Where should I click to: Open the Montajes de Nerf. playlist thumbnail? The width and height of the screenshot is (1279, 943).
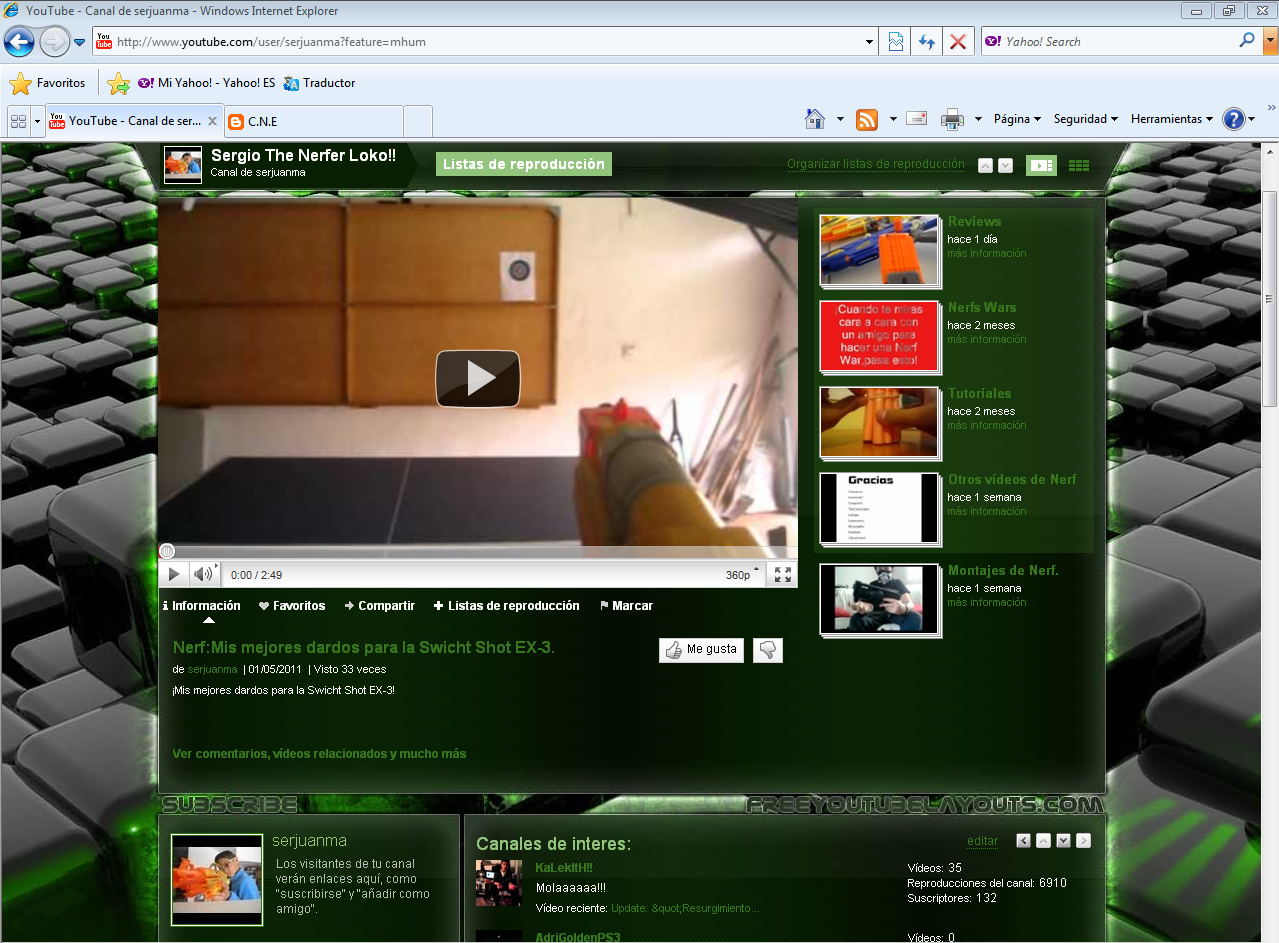point(879,599)
